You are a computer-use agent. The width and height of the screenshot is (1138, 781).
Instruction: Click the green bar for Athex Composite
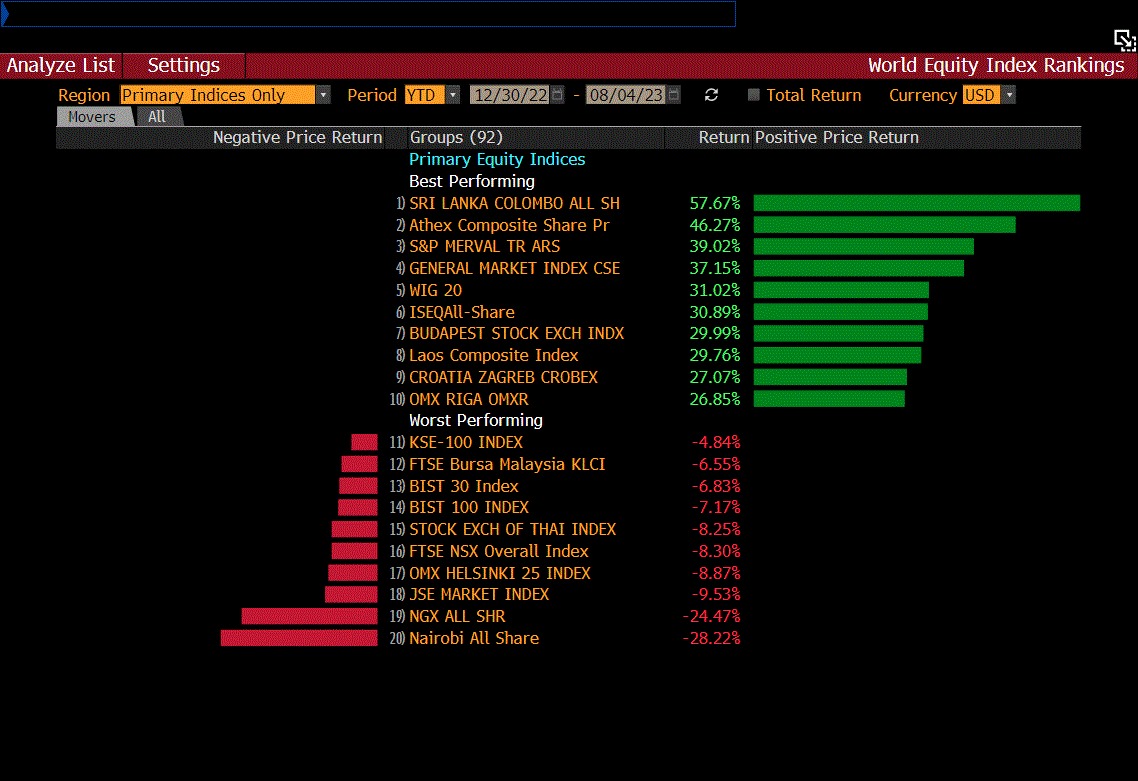pos(885,225)
